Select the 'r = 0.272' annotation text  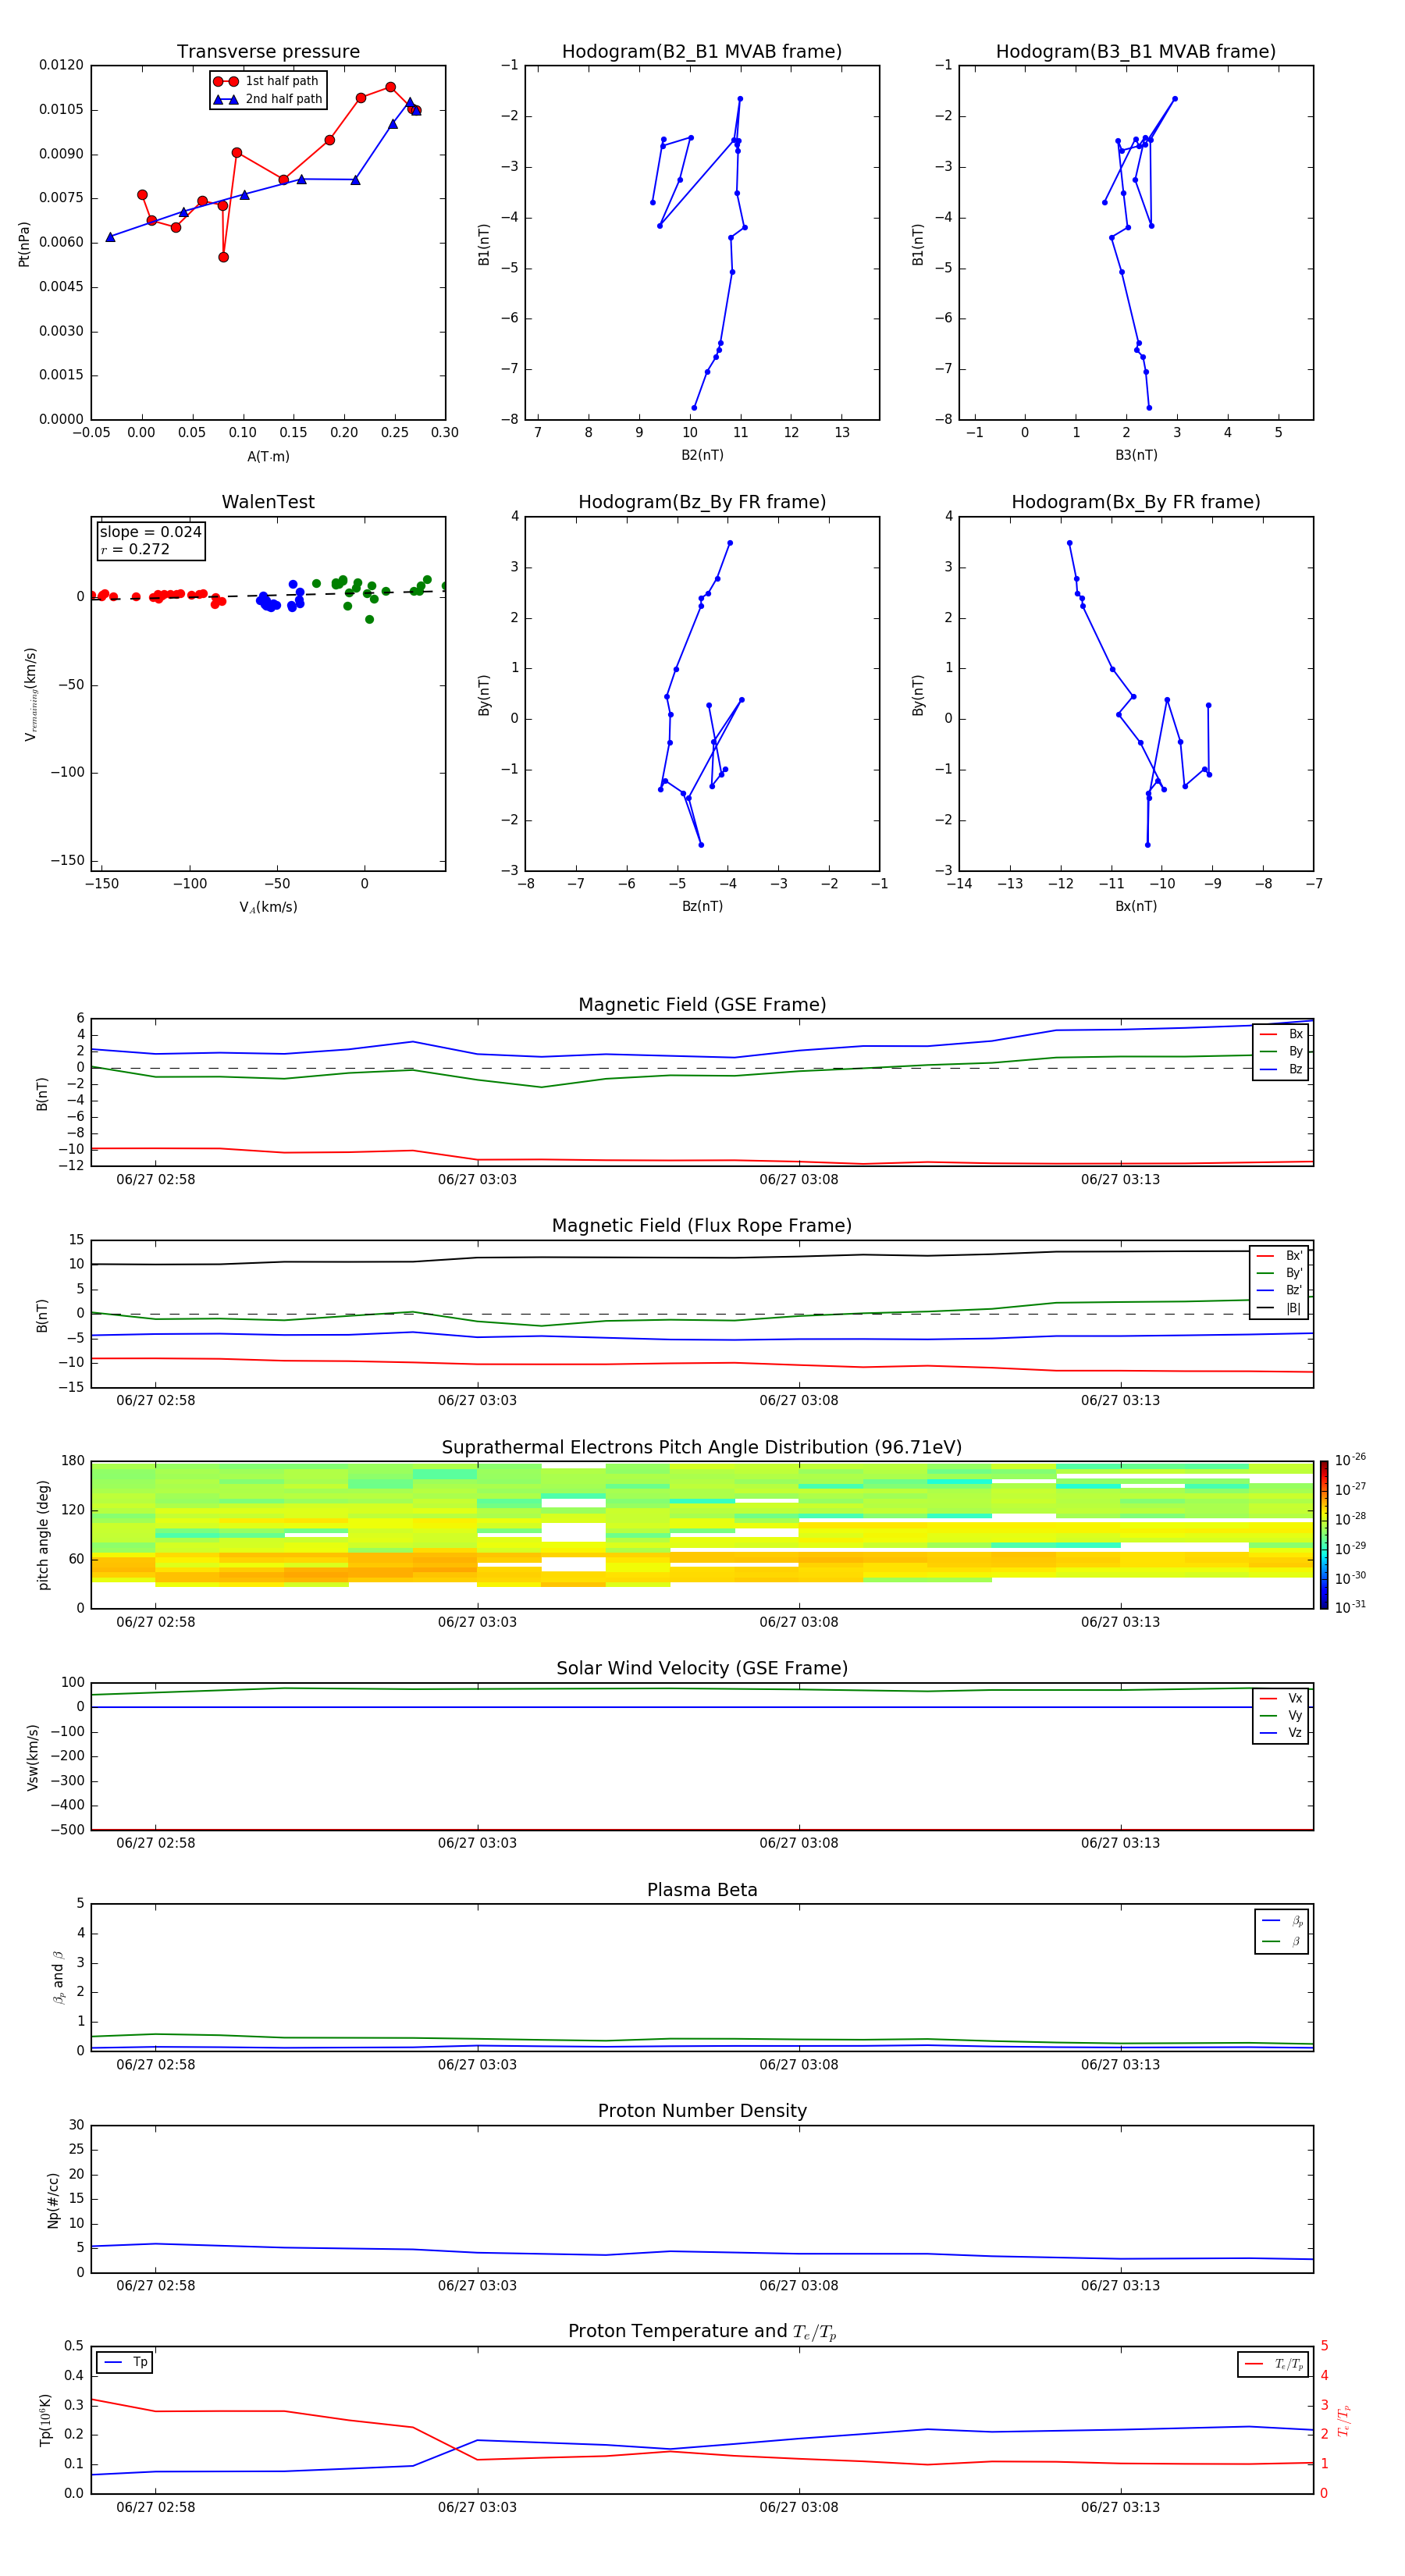[135, 549]
